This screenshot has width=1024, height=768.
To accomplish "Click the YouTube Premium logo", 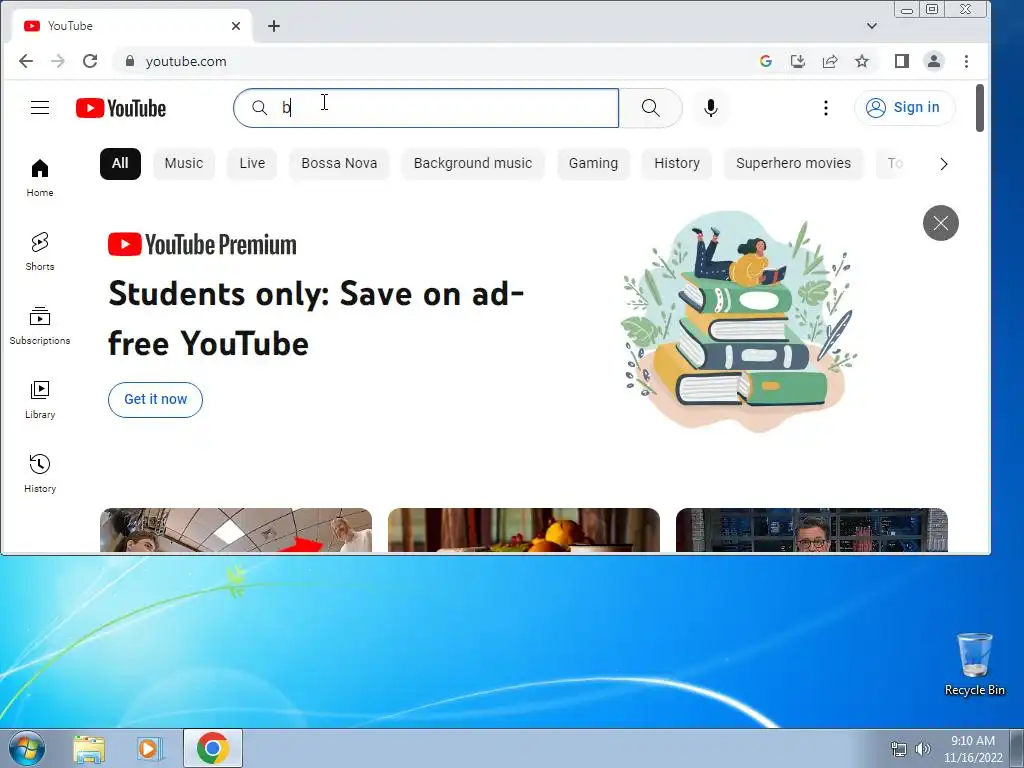I will (202, 245).
